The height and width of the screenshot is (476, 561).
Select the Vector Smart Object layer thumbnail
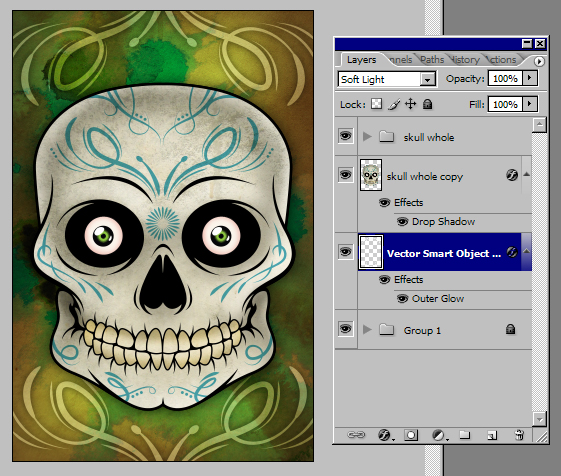(x=371, y=252)
